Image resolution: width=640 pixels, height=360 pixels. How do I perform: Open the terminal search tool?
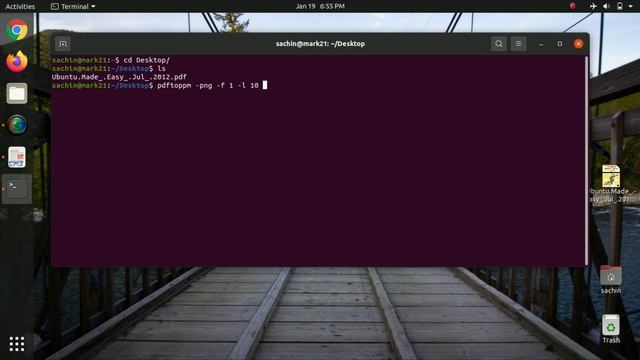pyautogui.click(x=499, y=44)
